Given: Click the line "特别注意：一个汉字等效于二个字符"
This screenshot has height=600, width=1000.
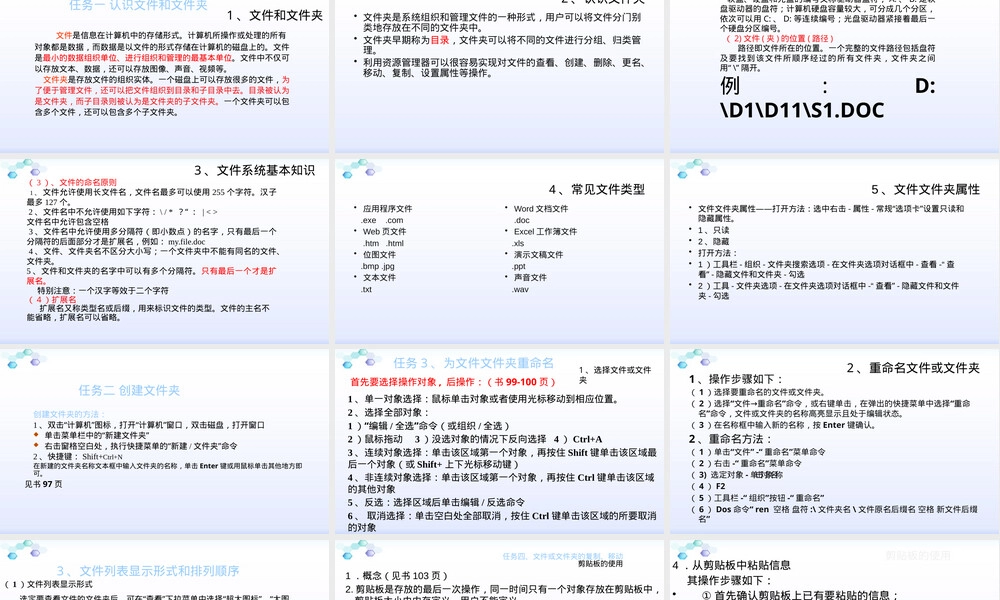Looking at the screenshot, I should point(103,290).
